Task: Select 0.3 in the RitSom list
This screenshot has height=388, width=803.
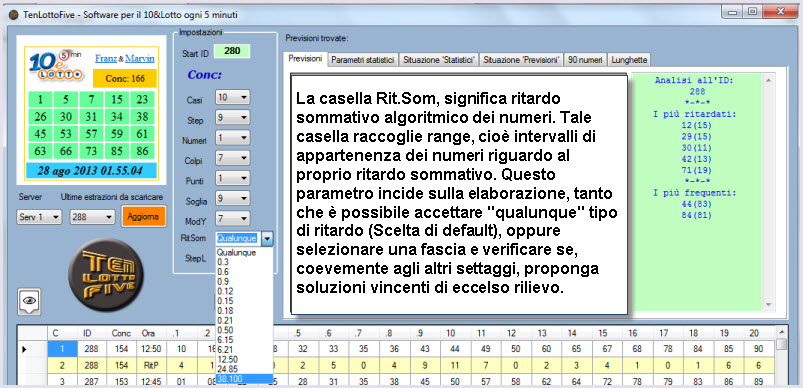Action: coord(244,261)
